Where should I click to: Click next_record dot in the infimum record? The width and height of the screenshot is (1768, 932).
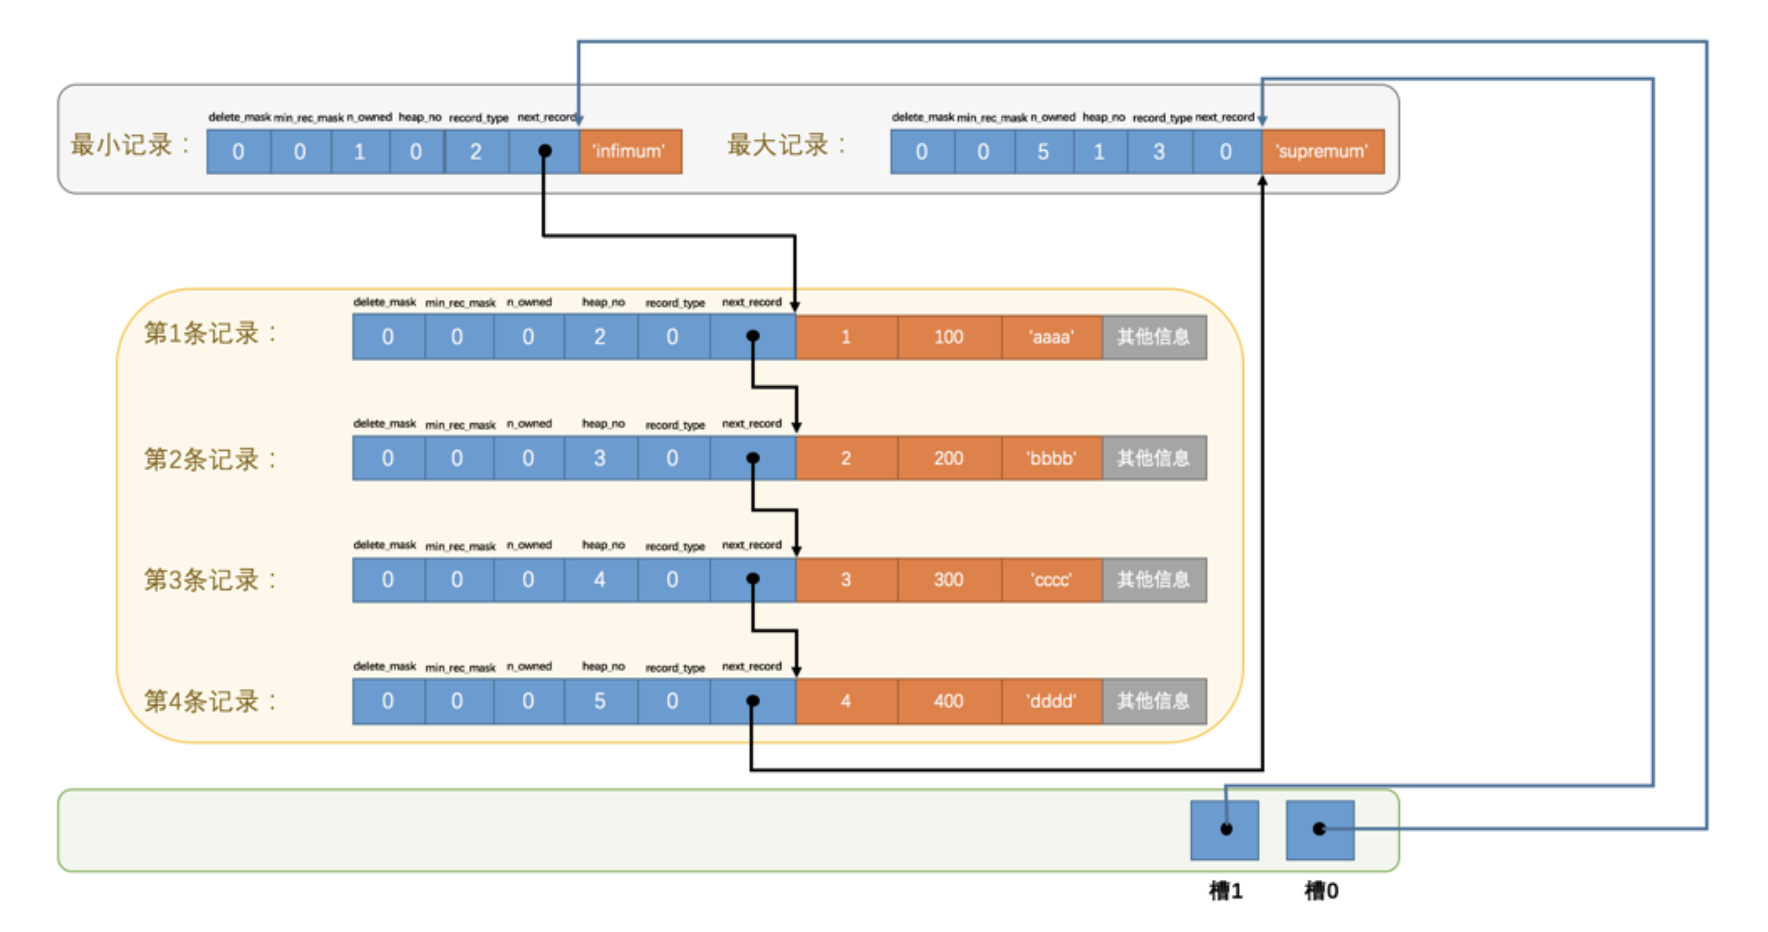click(x=545, y=151)
